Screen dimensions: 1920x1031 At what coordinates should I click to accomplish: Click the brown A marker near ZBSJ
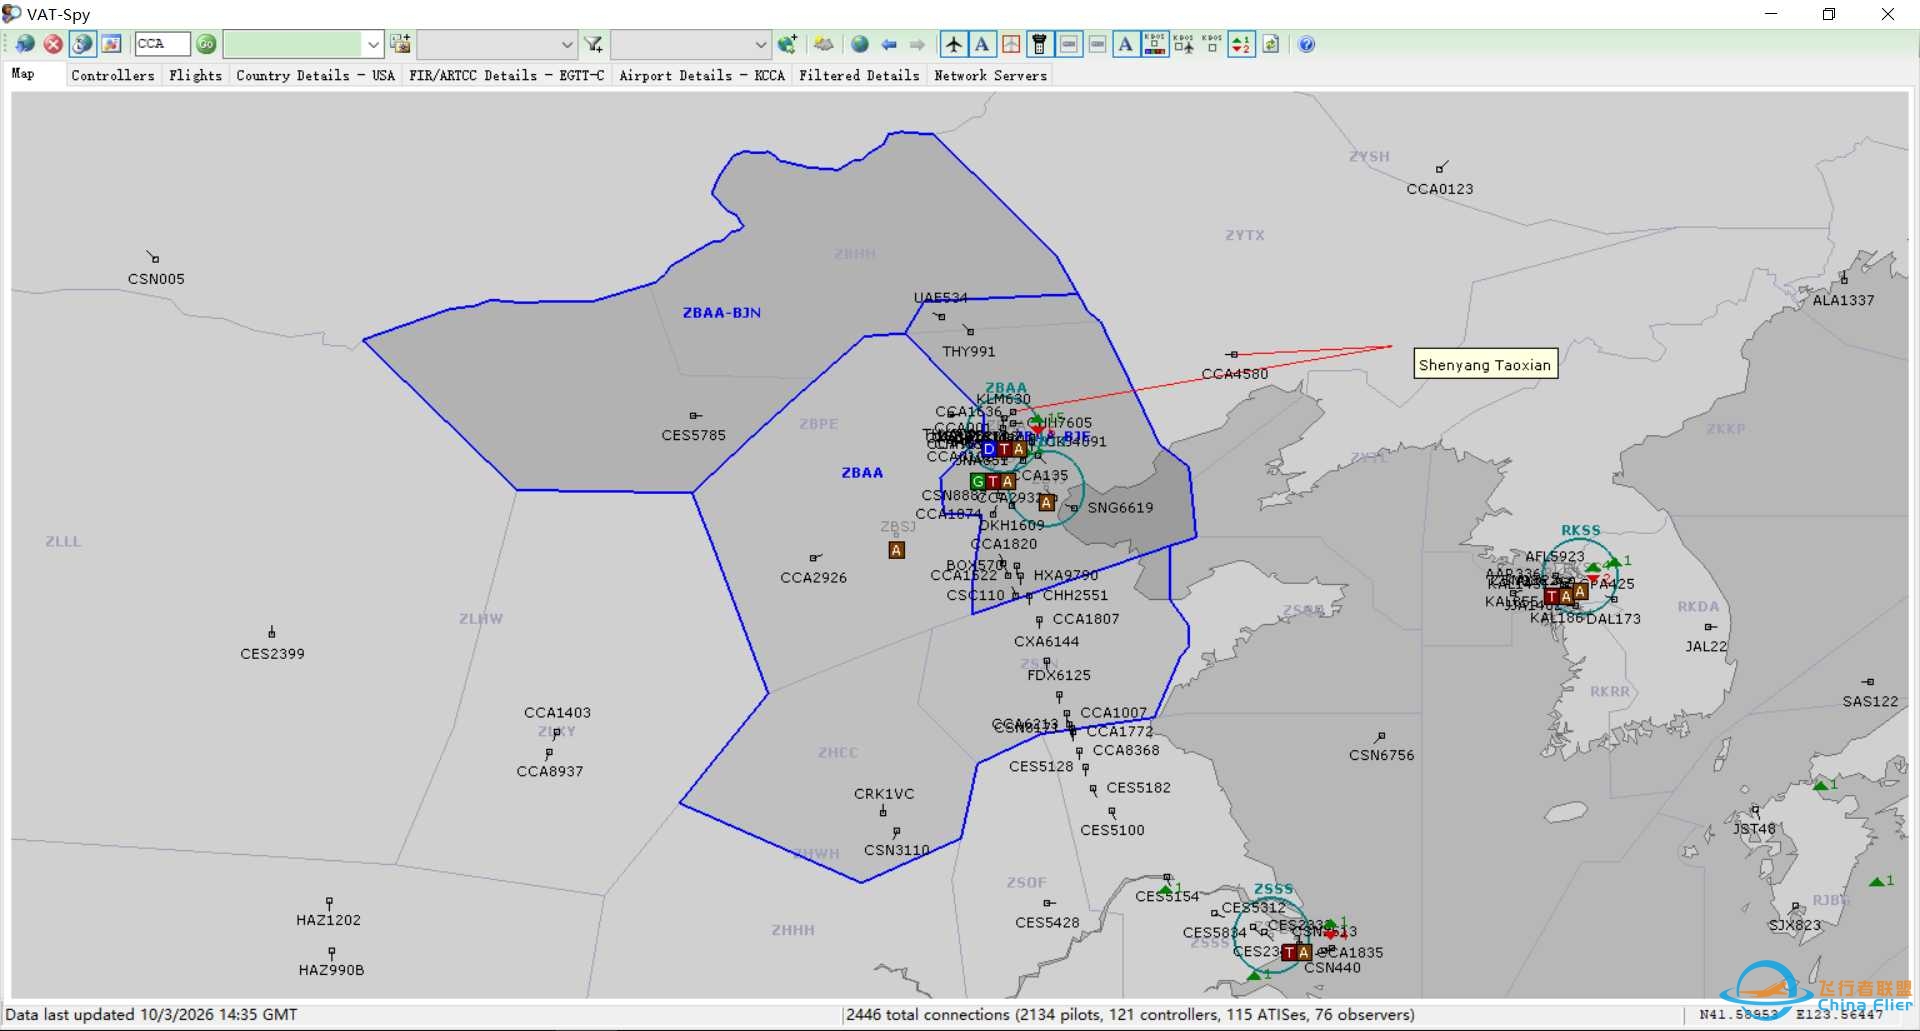coord(897,550)
